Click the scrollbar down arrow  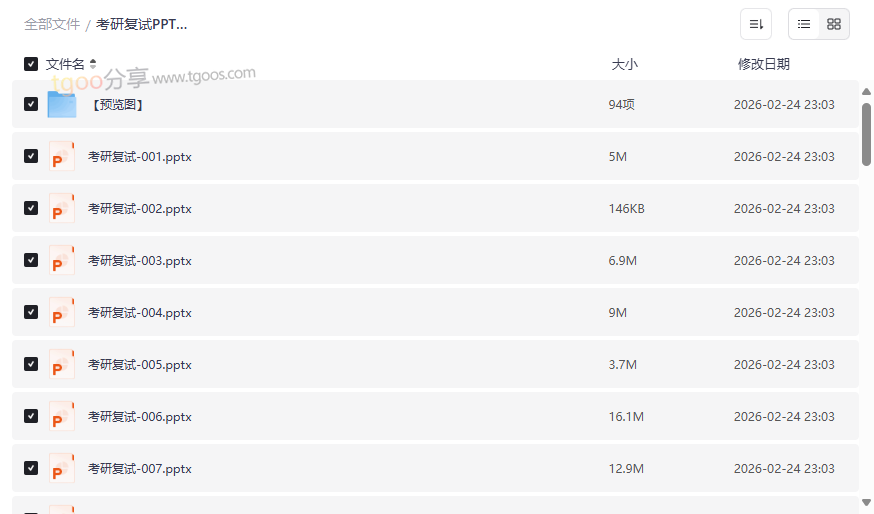pyautogui.click(x=866, y=502)
